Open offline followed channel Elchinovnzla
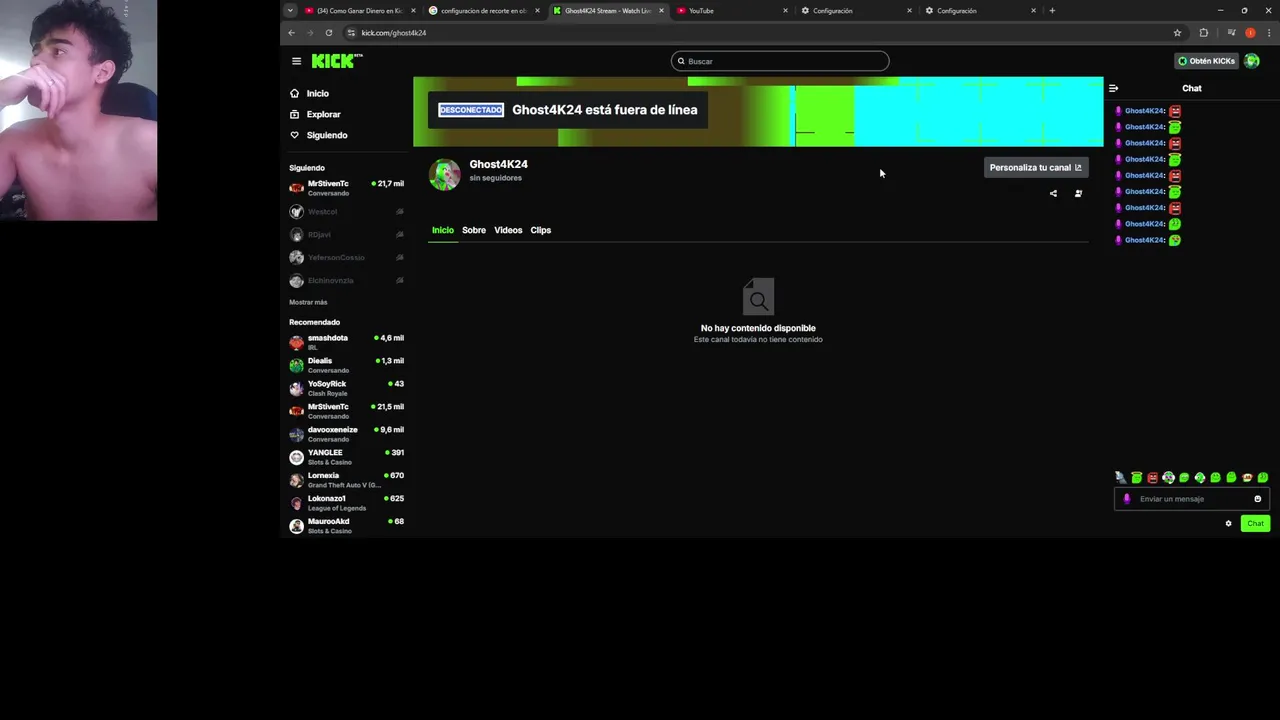 point(347,281)
